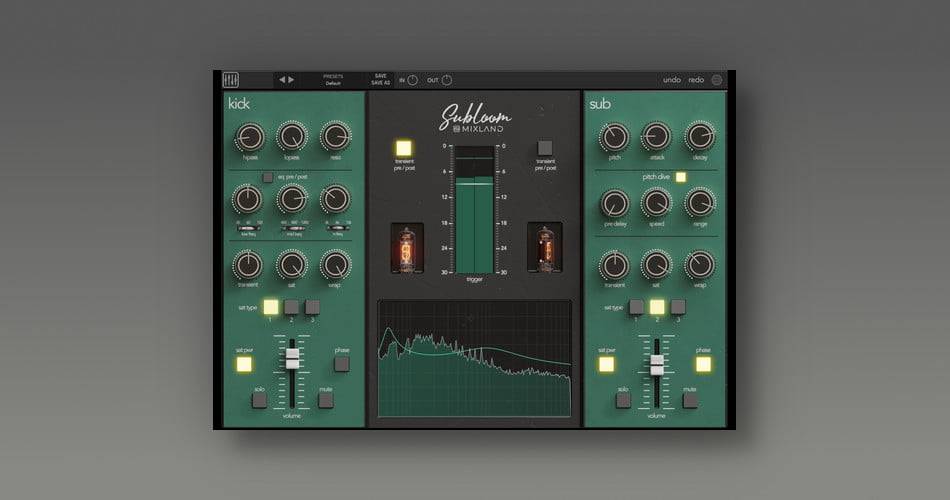Solo the sub channel
The height and width of the screenshot is (500, 950).
(x=623, y=400)
